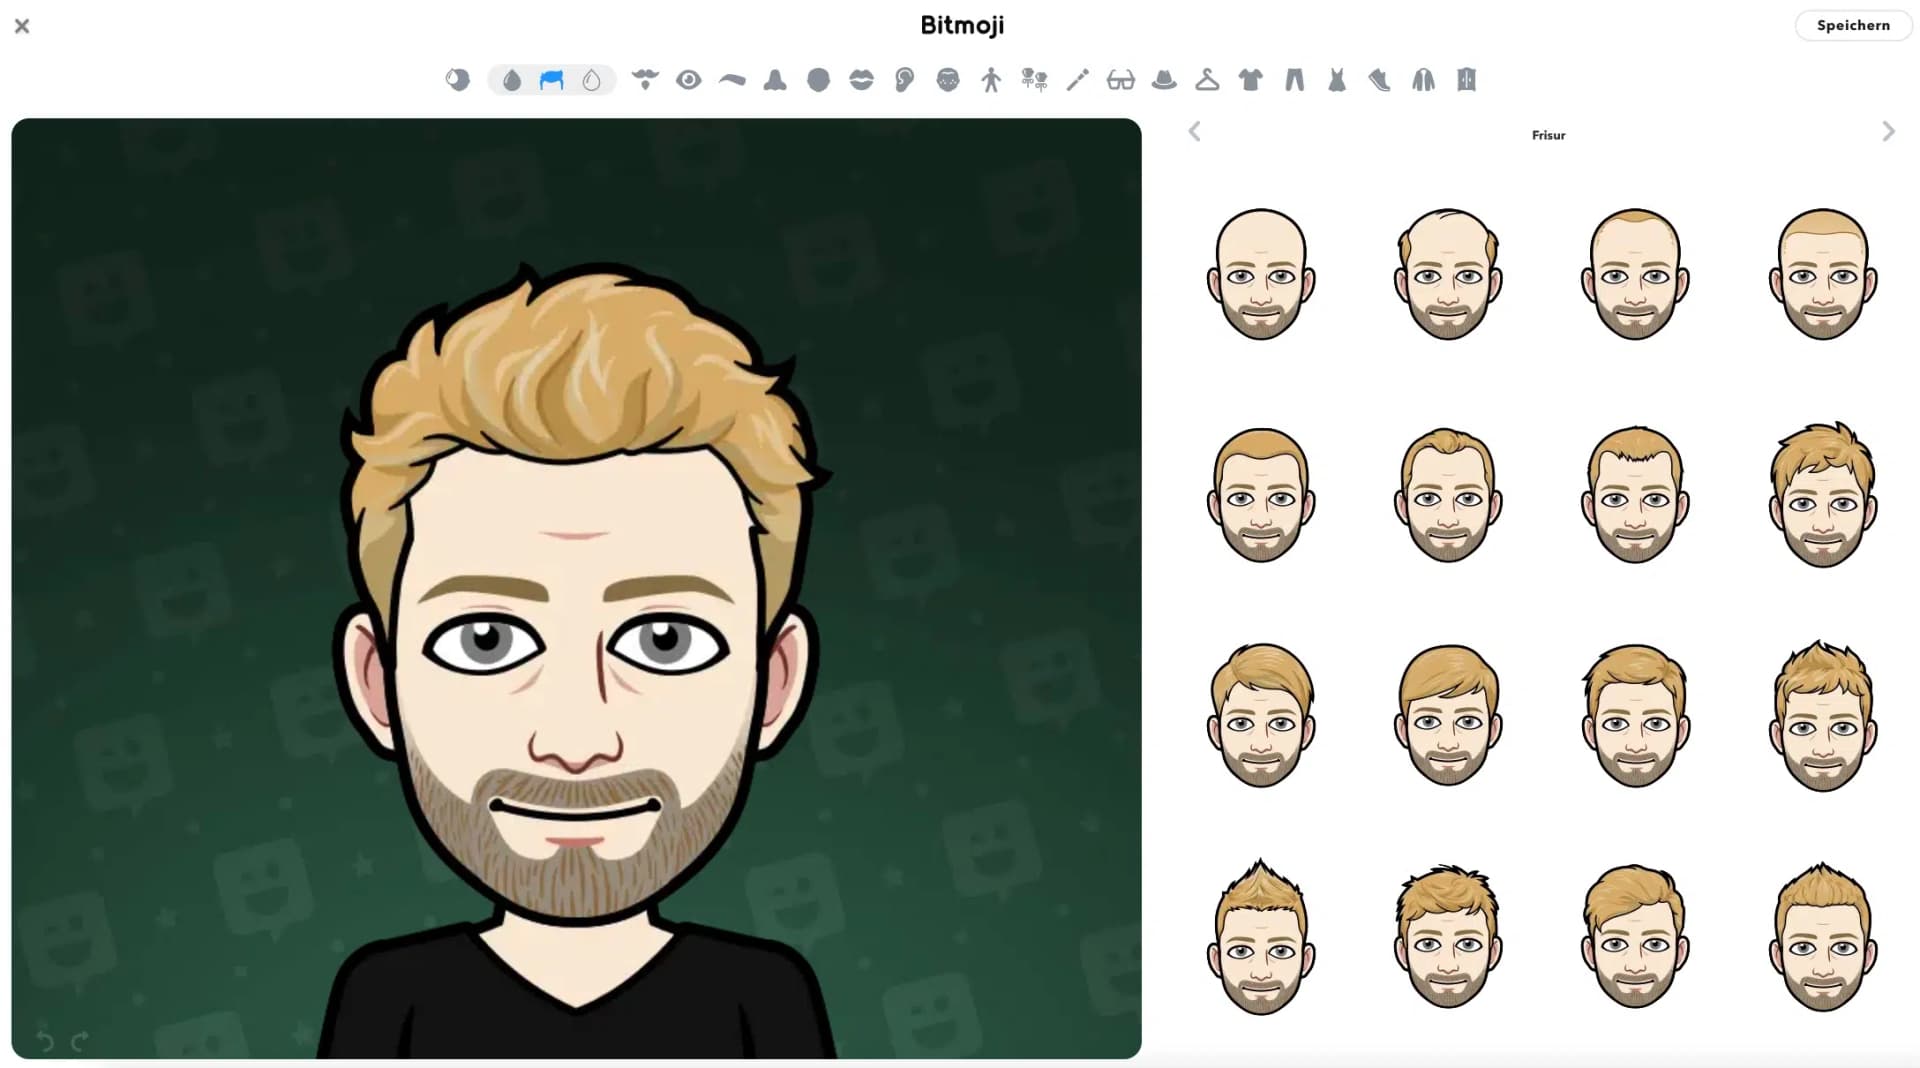Select the ear editing icon

(x=904, y=80)
